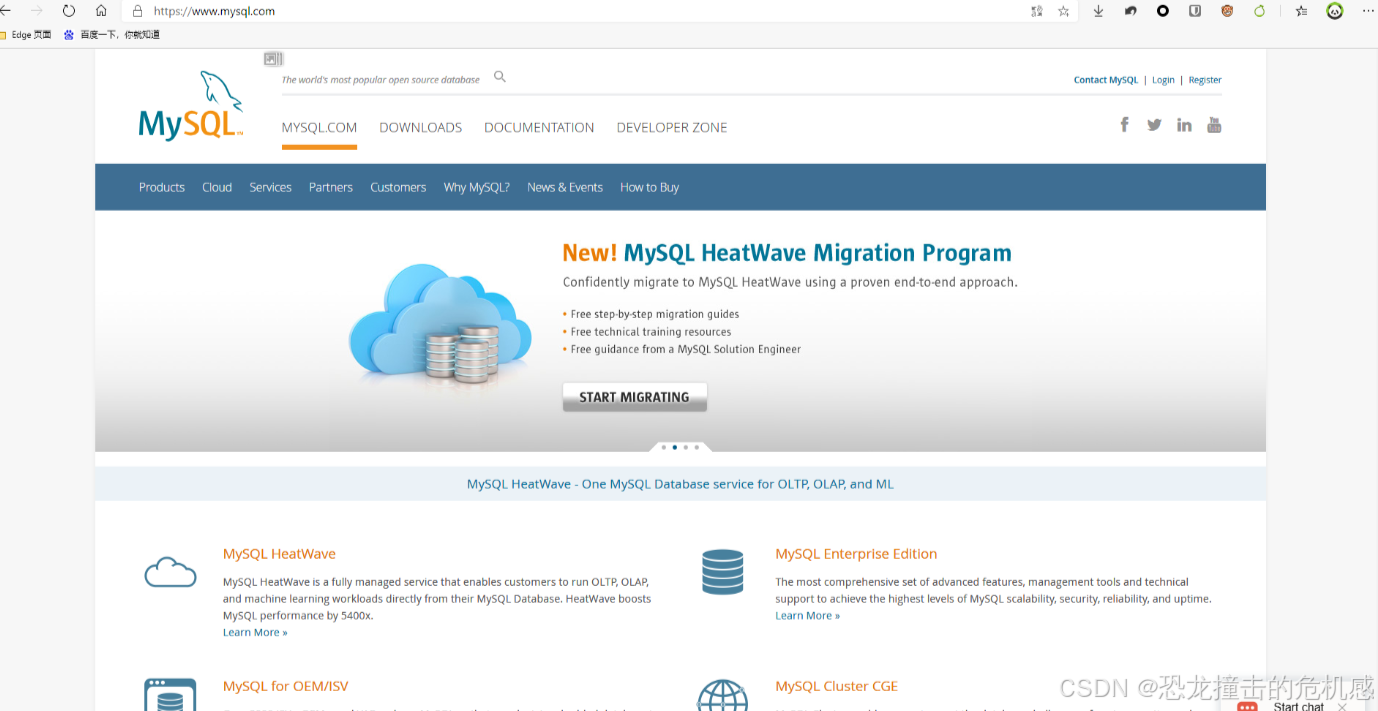Viewport: 1378px width, 711px height.
Task: Open MySQL Twitter bird icon
Action: (1154, 125)
